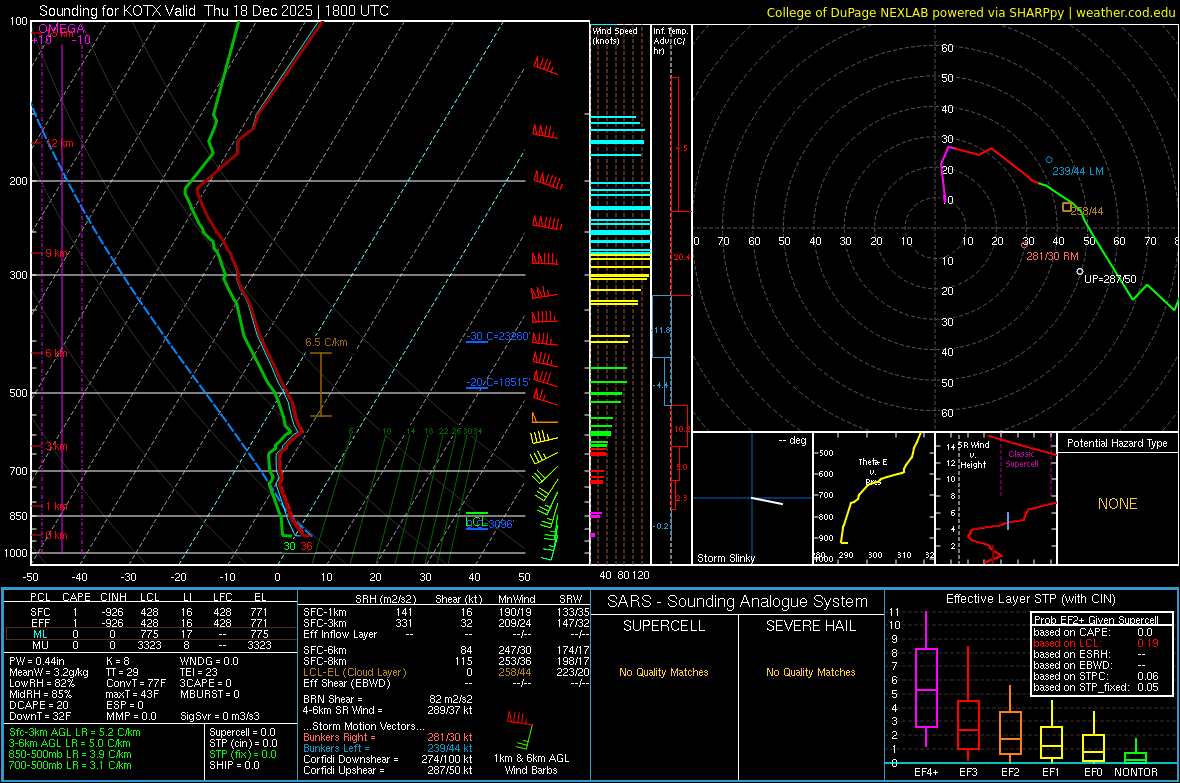This screenshot has width=1180, height=783.
Task: Click the OMEGA label on the skew-T
Action: point(61,29)
